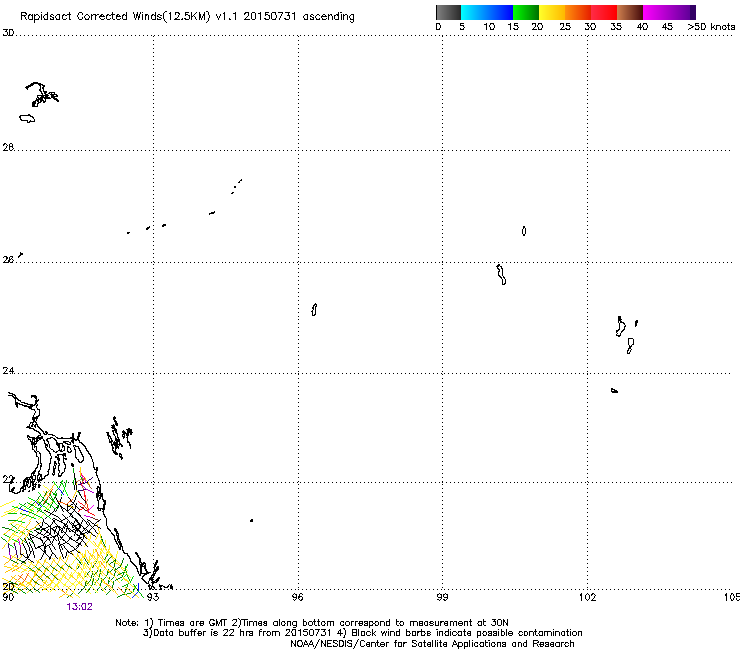The width and height of the screenshot is (740, 650).
Task: Click the green 15-20 knots color segment
Action: (526, 12)
